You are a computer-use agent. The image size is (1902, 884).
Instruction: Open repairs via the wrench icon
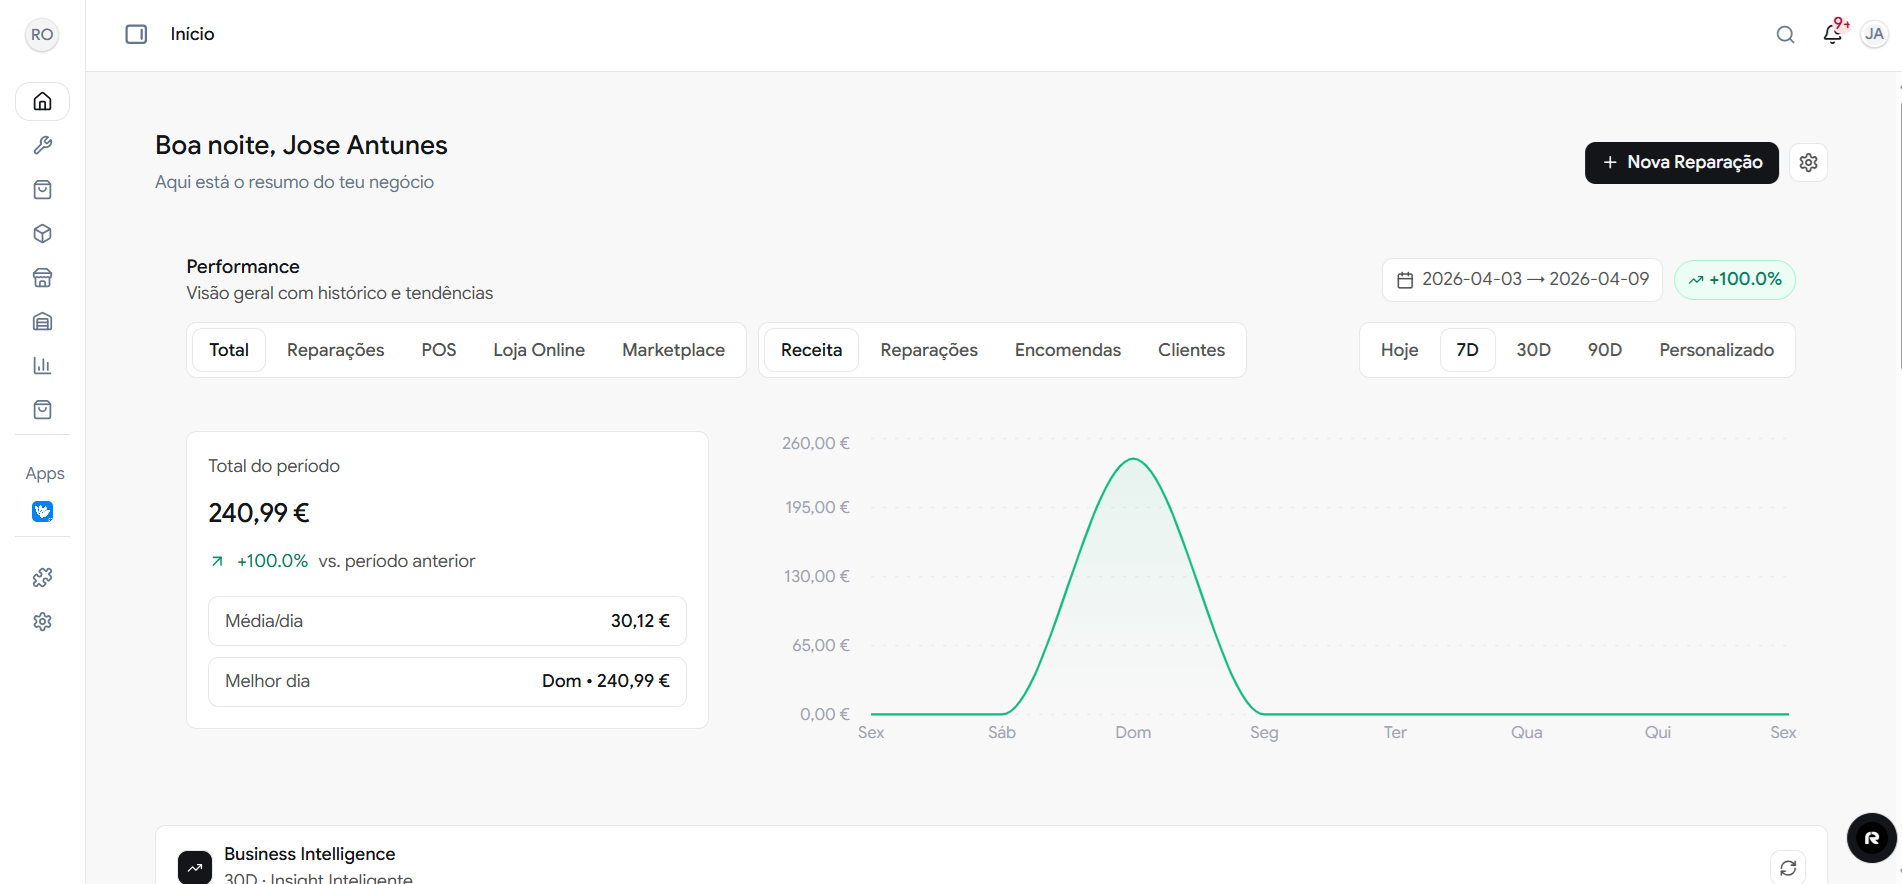point(42,146)
